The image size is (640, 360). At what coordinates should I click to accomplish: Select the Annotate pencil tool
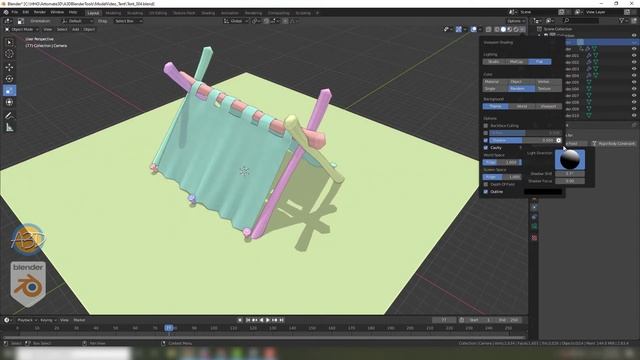(9, 116)
